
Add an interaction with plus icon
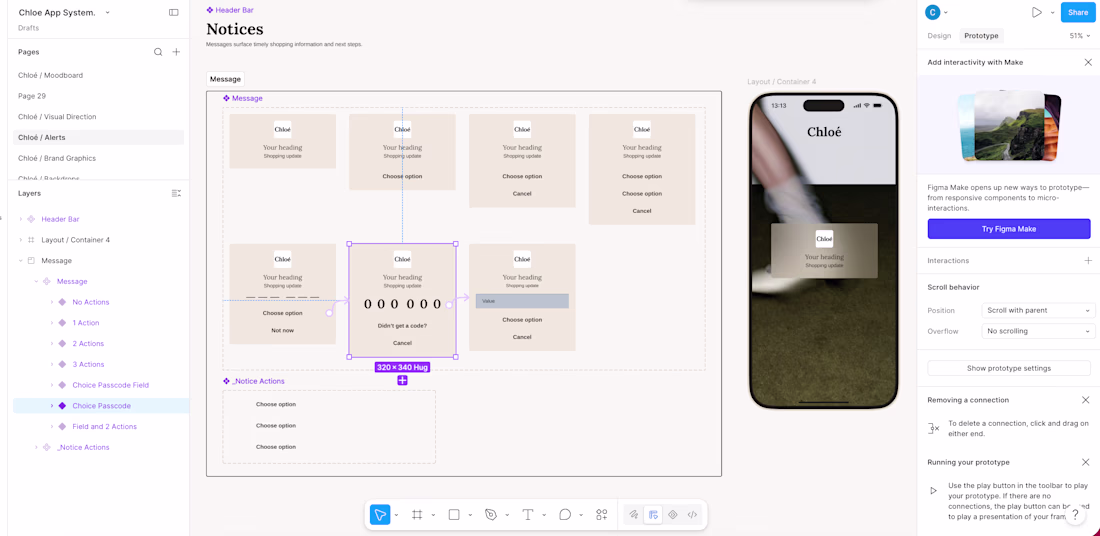tap(1088, 260)
